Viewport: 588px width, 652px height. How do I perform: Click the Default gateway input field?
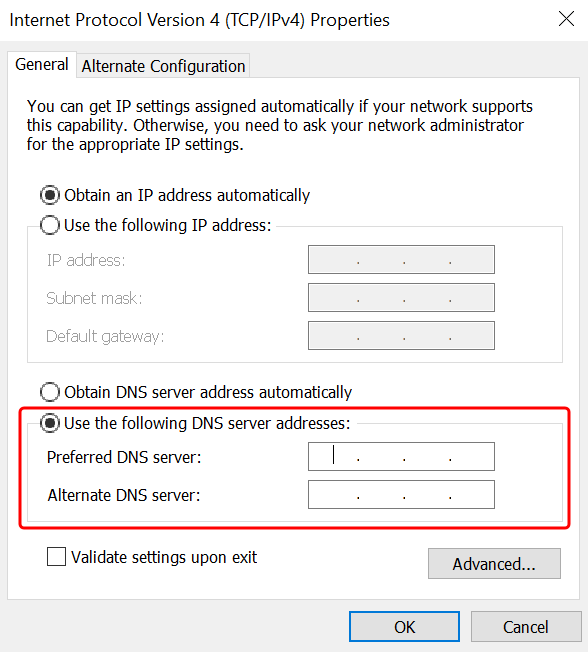tap(401, 335)
